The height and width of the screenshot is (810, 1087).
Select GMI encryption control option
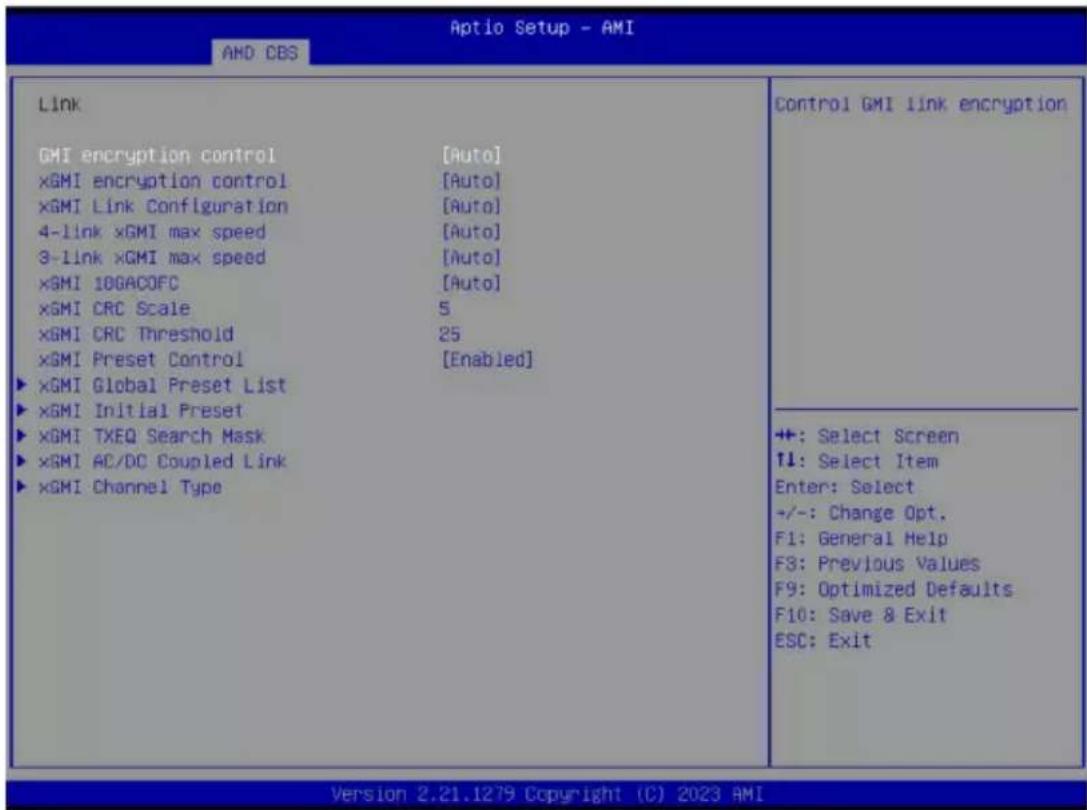157,155
